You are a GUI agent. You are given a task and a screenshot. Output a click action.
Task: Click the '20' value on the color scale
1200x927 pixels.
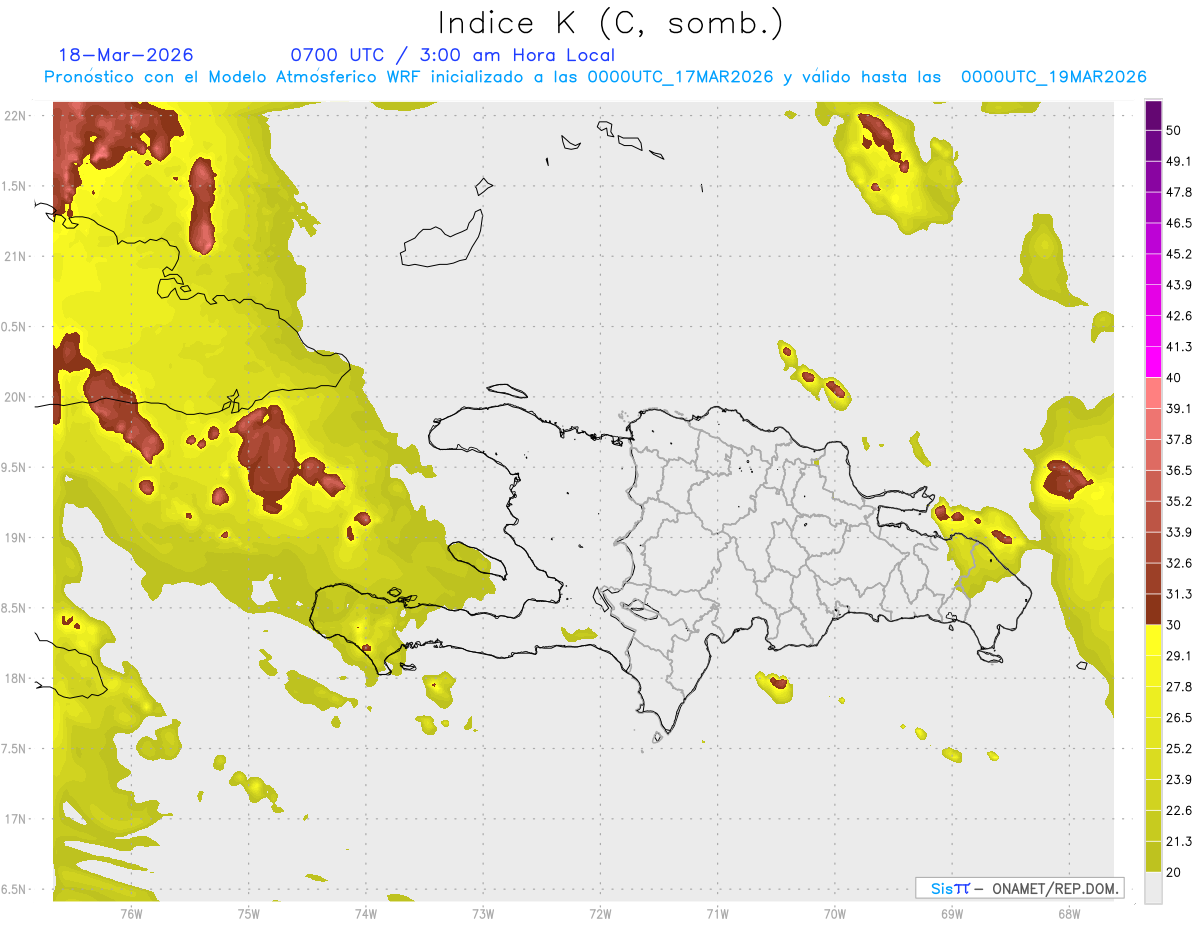point(1174,873)
